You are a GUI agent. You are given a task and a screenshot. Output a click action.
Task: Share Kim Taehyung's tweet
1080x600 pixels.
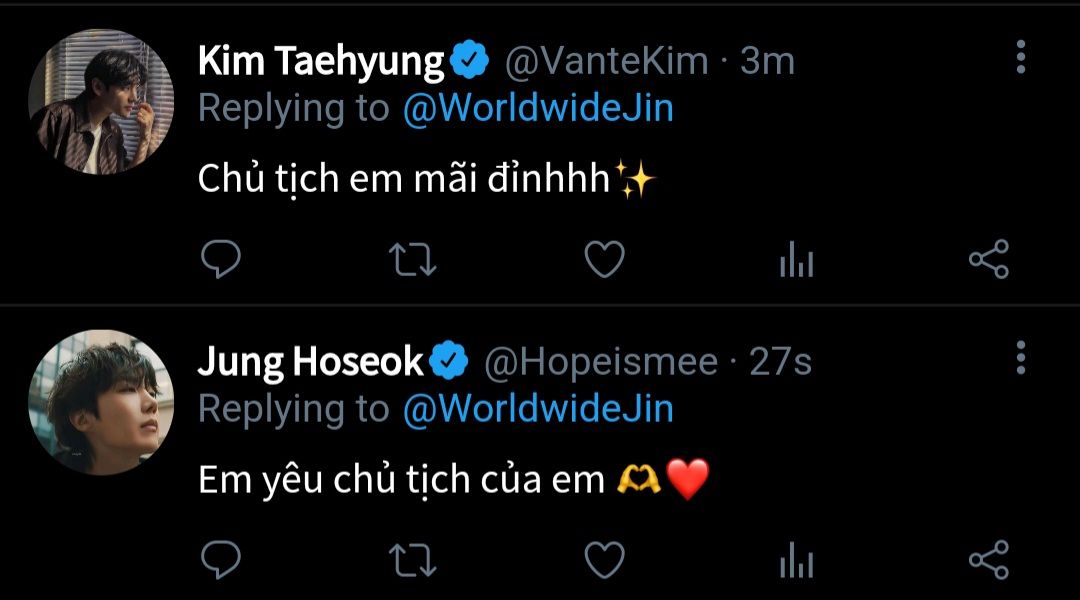[x=988, y=259]
